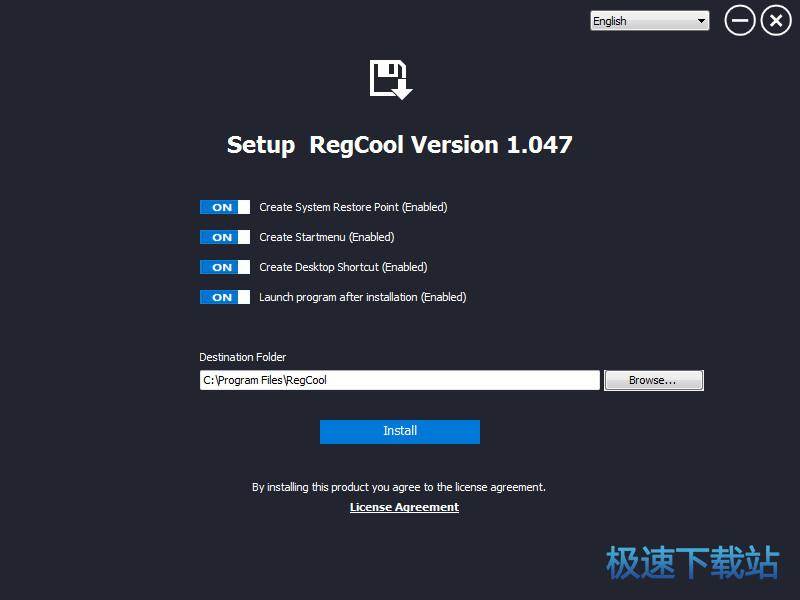800x600 pixels.
Task: Disable the Create Desktop Shortcut switch
Action: coord(225,267)
